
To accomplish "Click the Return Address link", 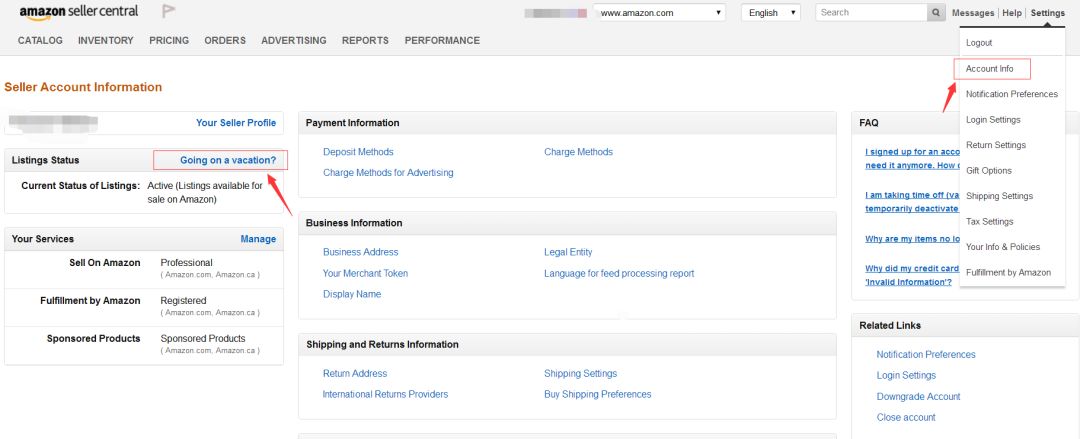I will point(355,374).
